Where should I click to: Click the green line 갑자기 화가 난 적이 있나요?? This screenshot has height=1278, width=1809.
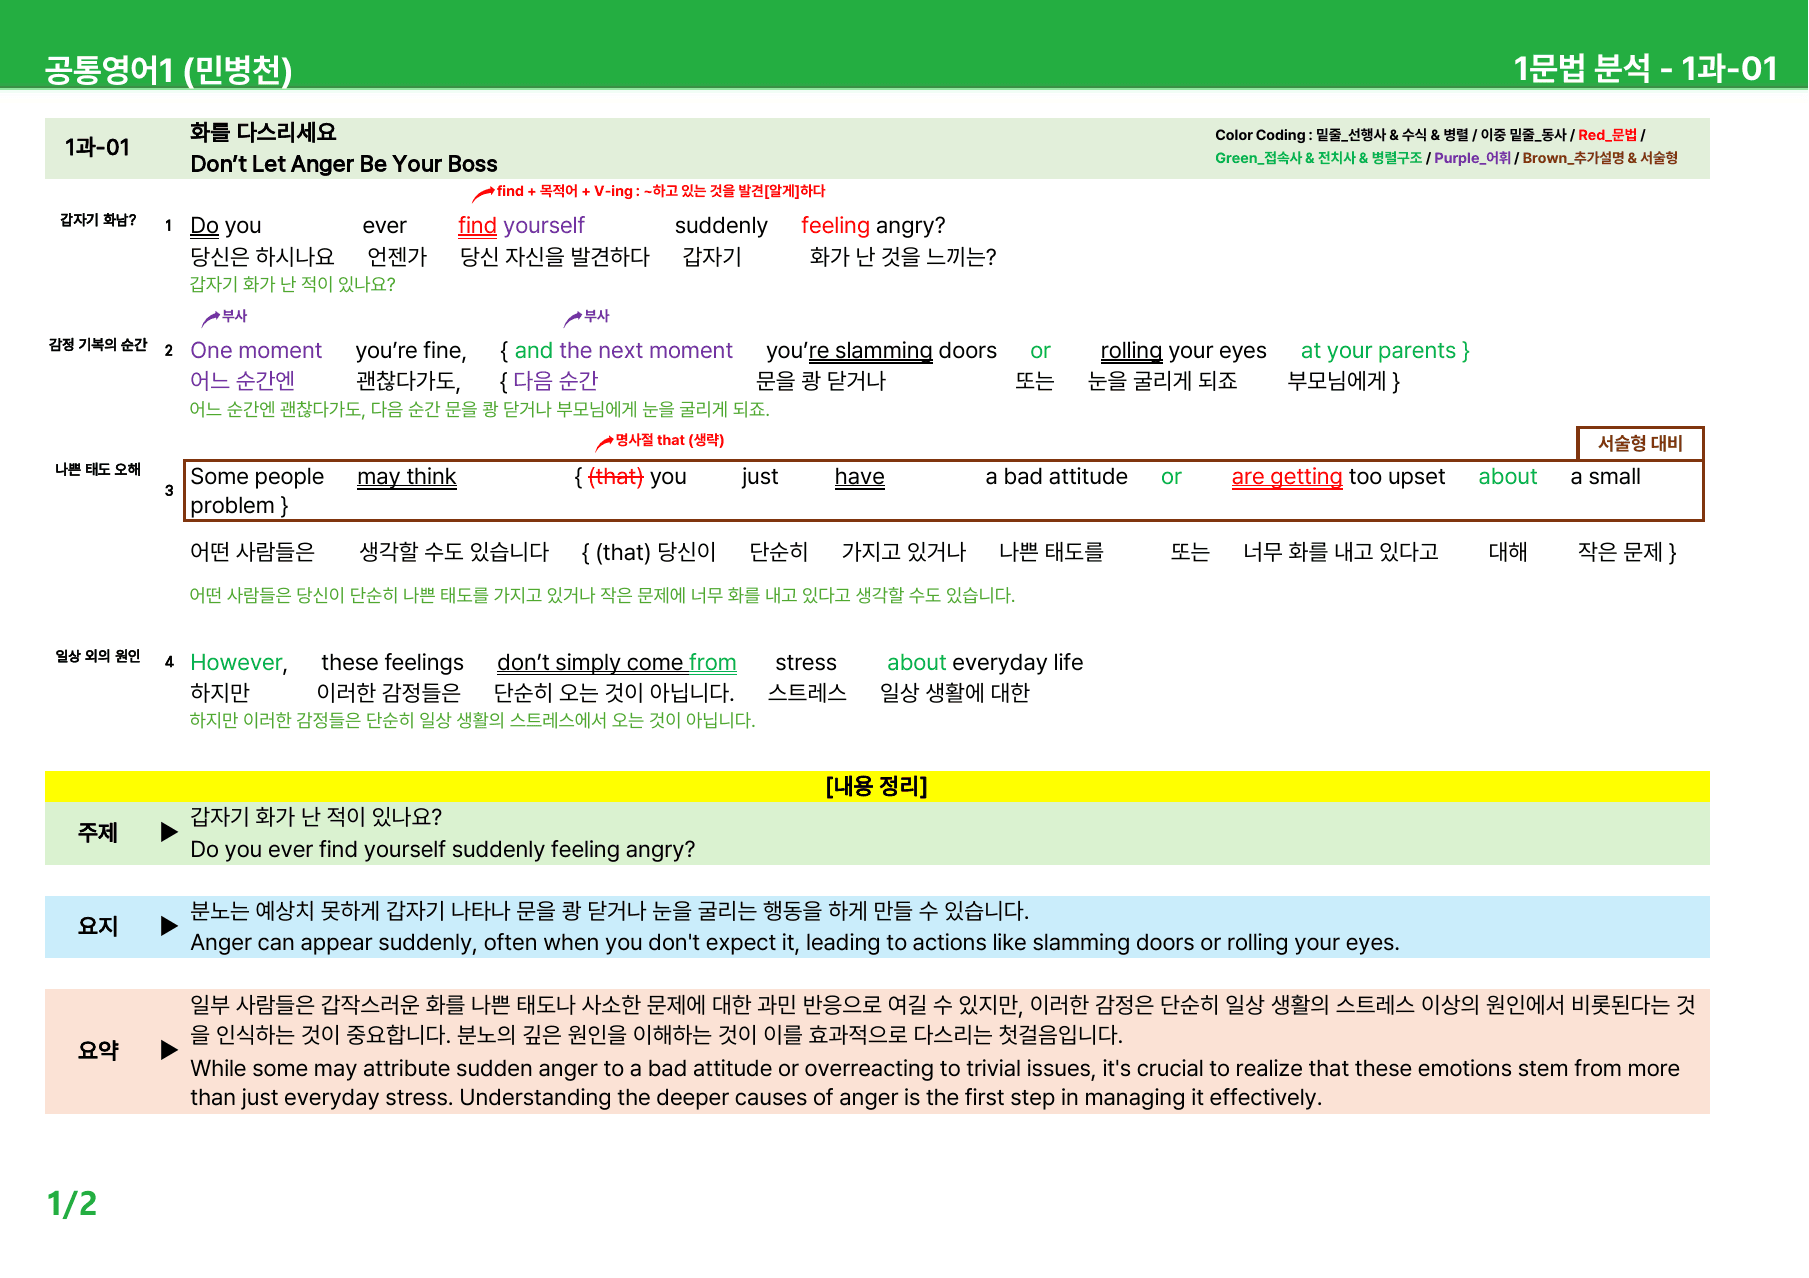293,284
